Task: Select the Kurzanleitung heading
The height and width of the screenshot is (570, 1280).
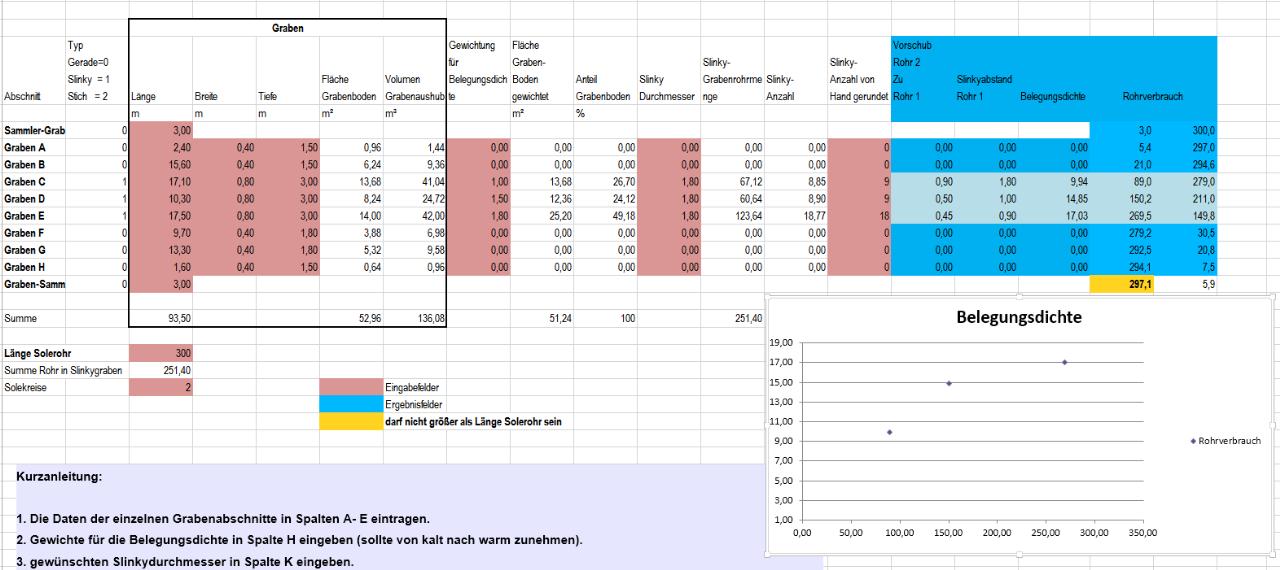Action: point(59,478)
